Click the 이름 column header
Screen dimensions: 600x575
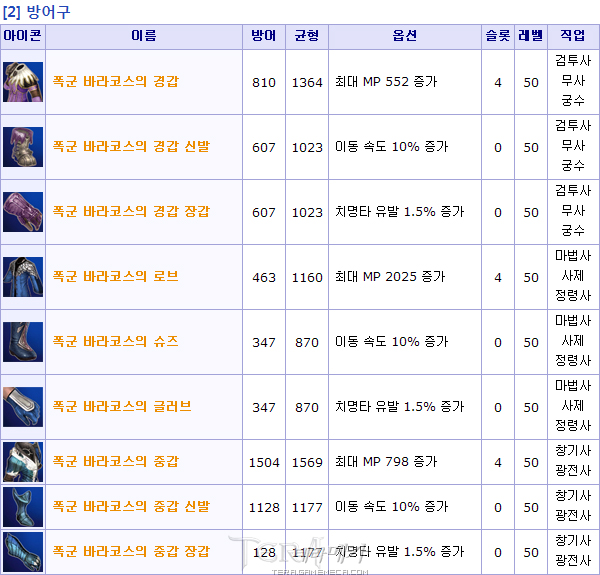pyautogui.click(x=144, y=36)
